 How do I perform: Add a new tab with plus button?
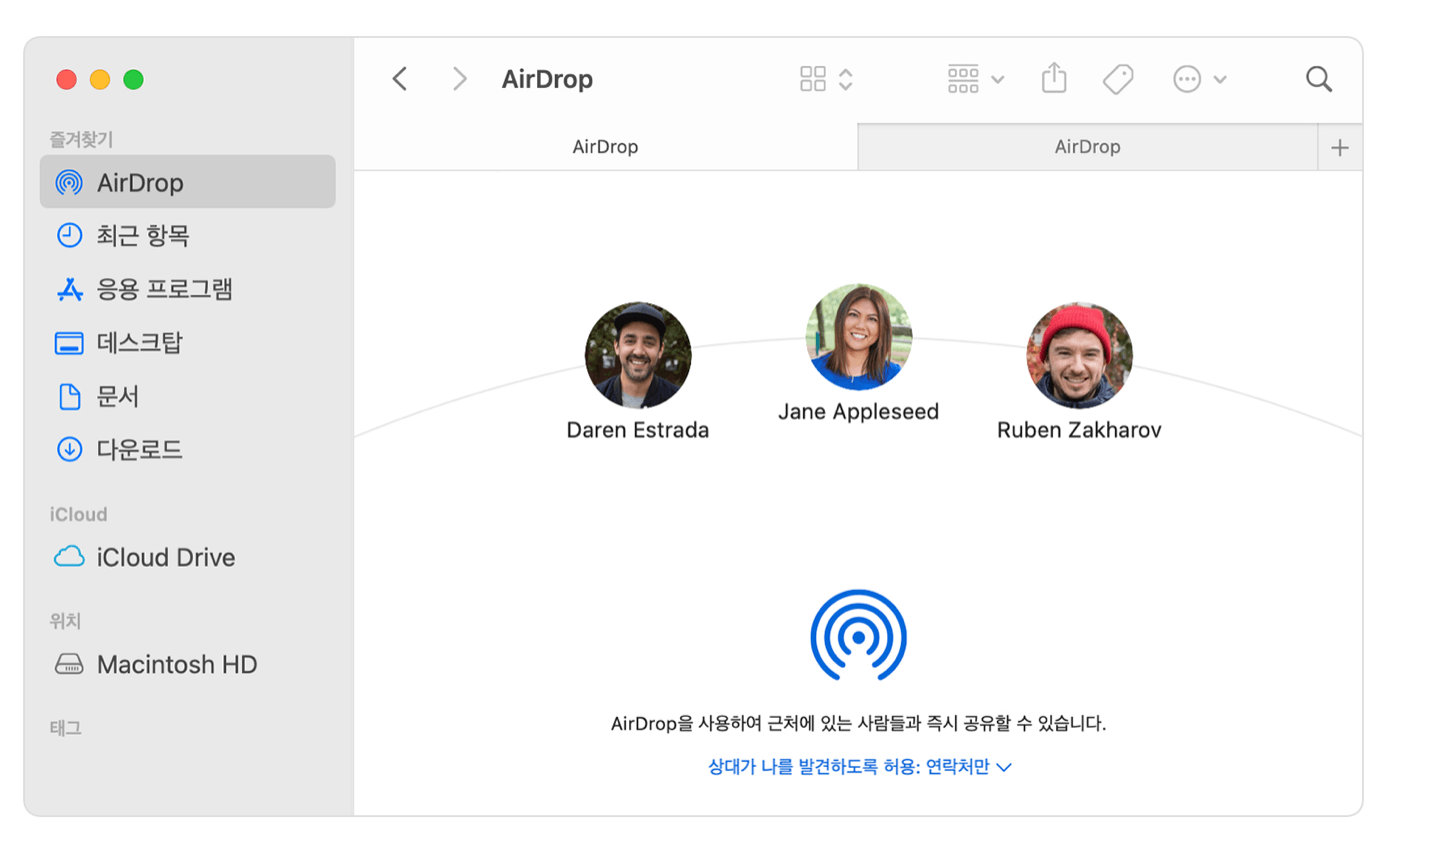[1340, 148]
